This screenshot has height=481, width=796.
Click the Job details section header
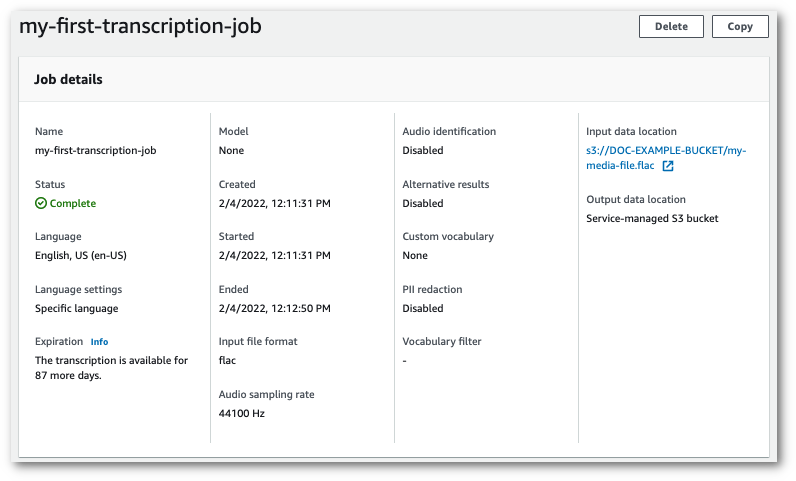point(69,79)
